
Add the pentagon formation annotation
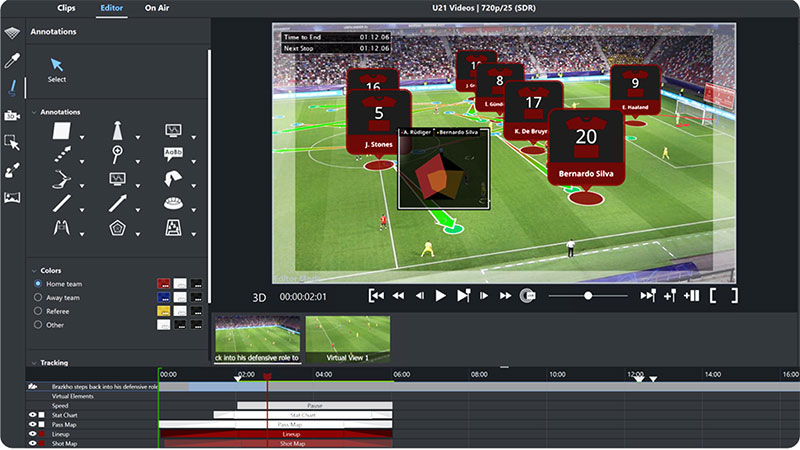[117, 228]
